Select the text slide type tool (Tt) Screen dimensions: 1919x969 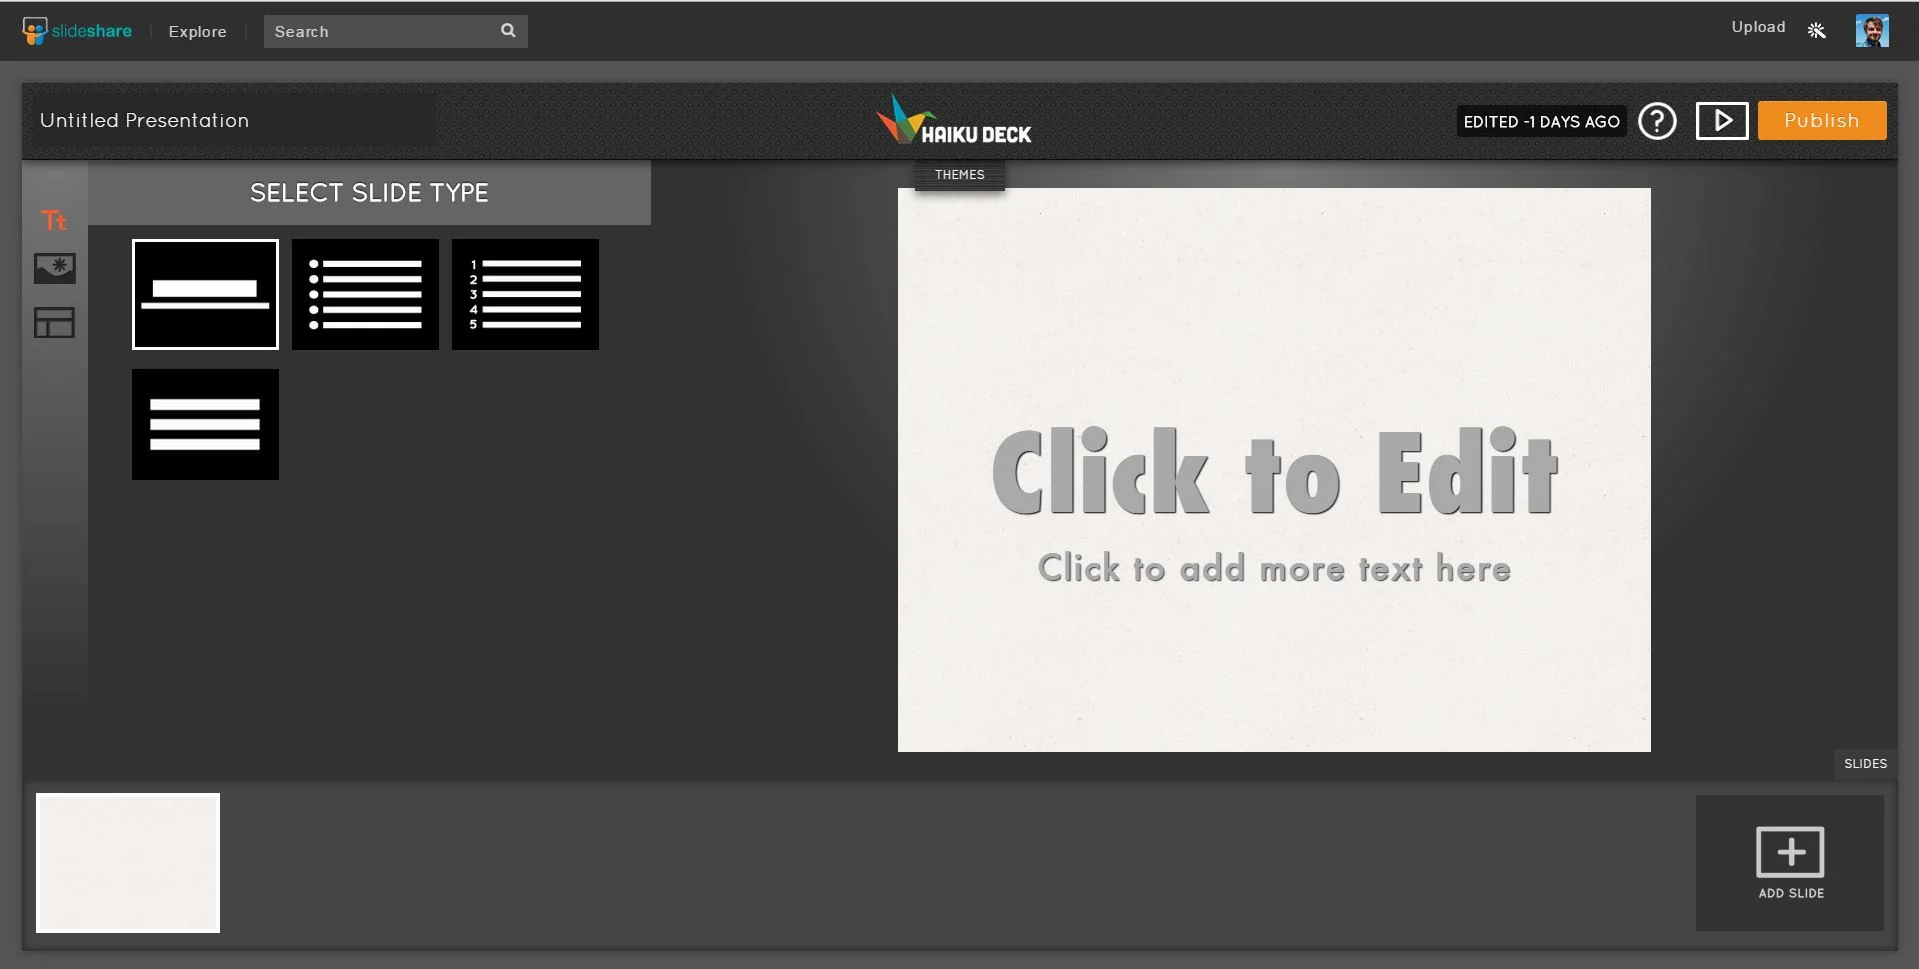55,220
